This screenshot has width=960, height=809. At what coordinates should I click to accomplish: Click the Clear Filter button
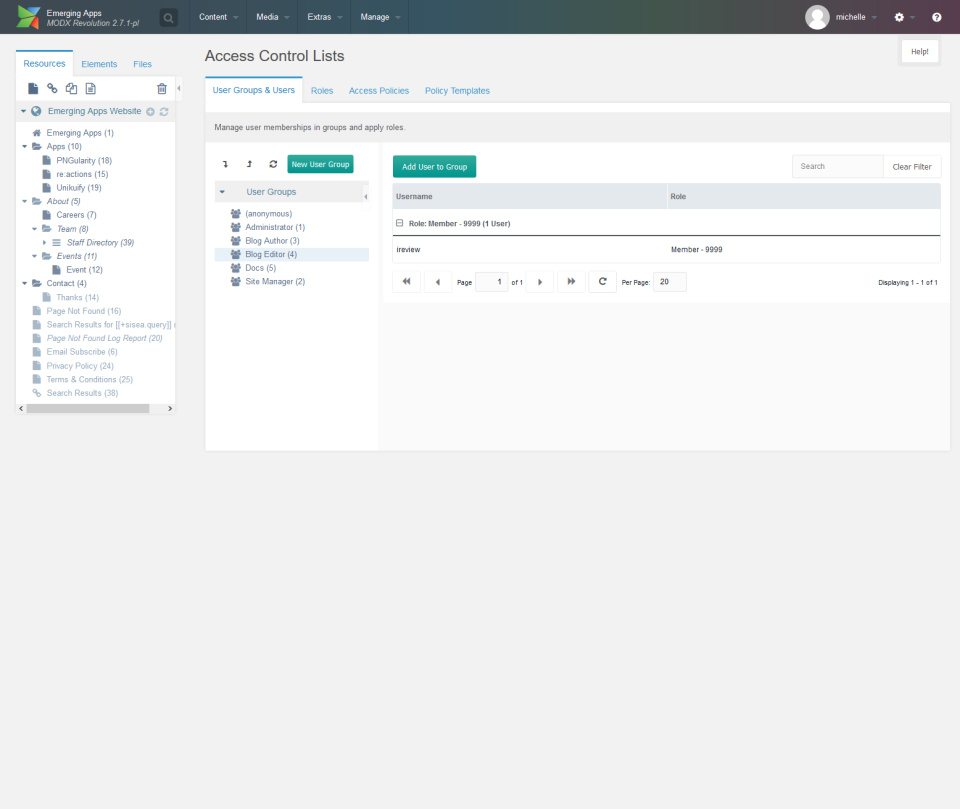[911, 166]
